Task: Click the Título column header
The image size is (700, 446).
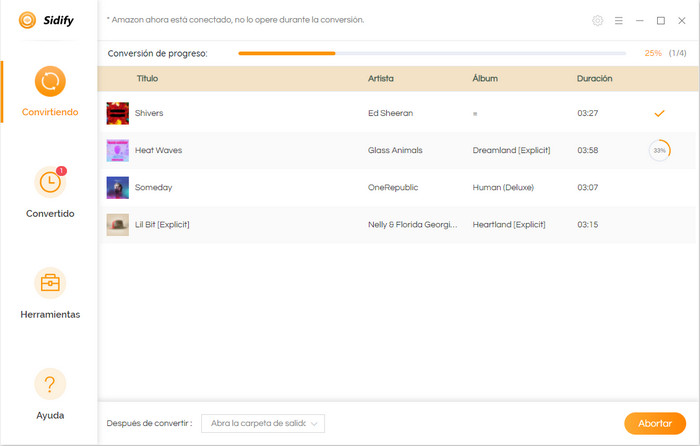Action: [x=147, y=78]
